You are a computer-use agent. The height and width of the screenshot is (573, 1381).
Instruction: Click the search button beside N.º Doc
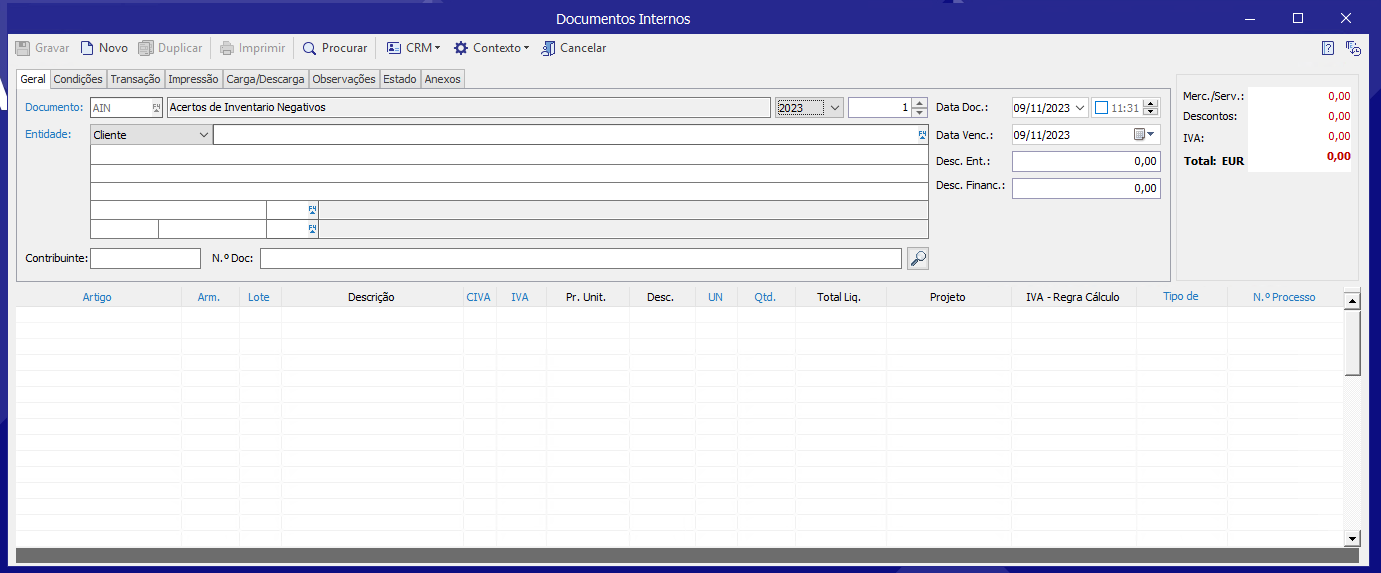point(917,259)
